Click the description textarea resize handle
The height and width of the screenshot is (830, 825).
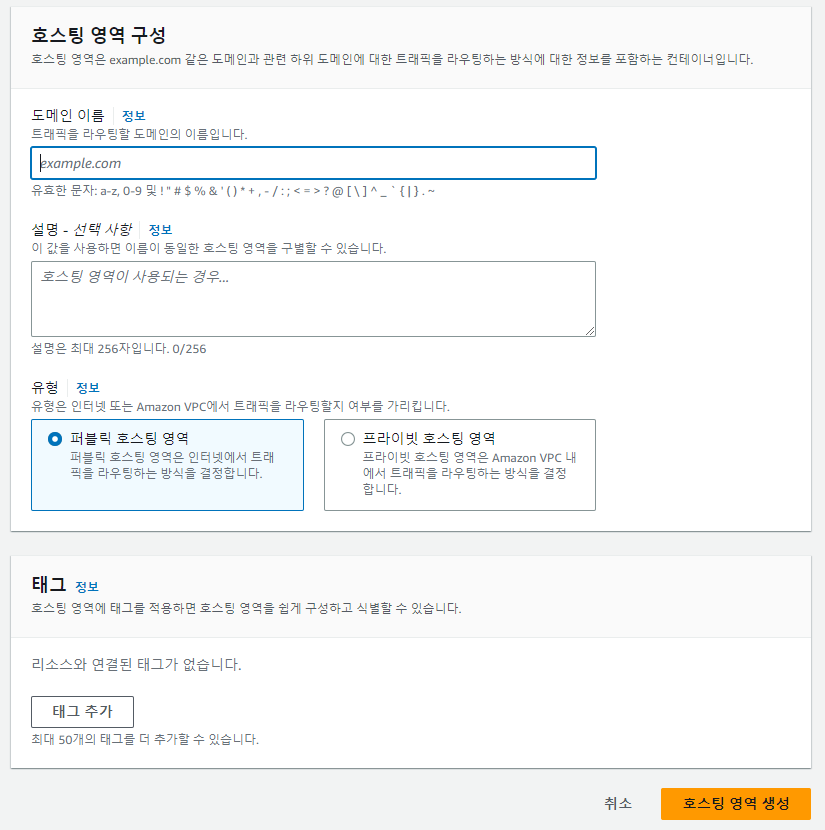590,331
